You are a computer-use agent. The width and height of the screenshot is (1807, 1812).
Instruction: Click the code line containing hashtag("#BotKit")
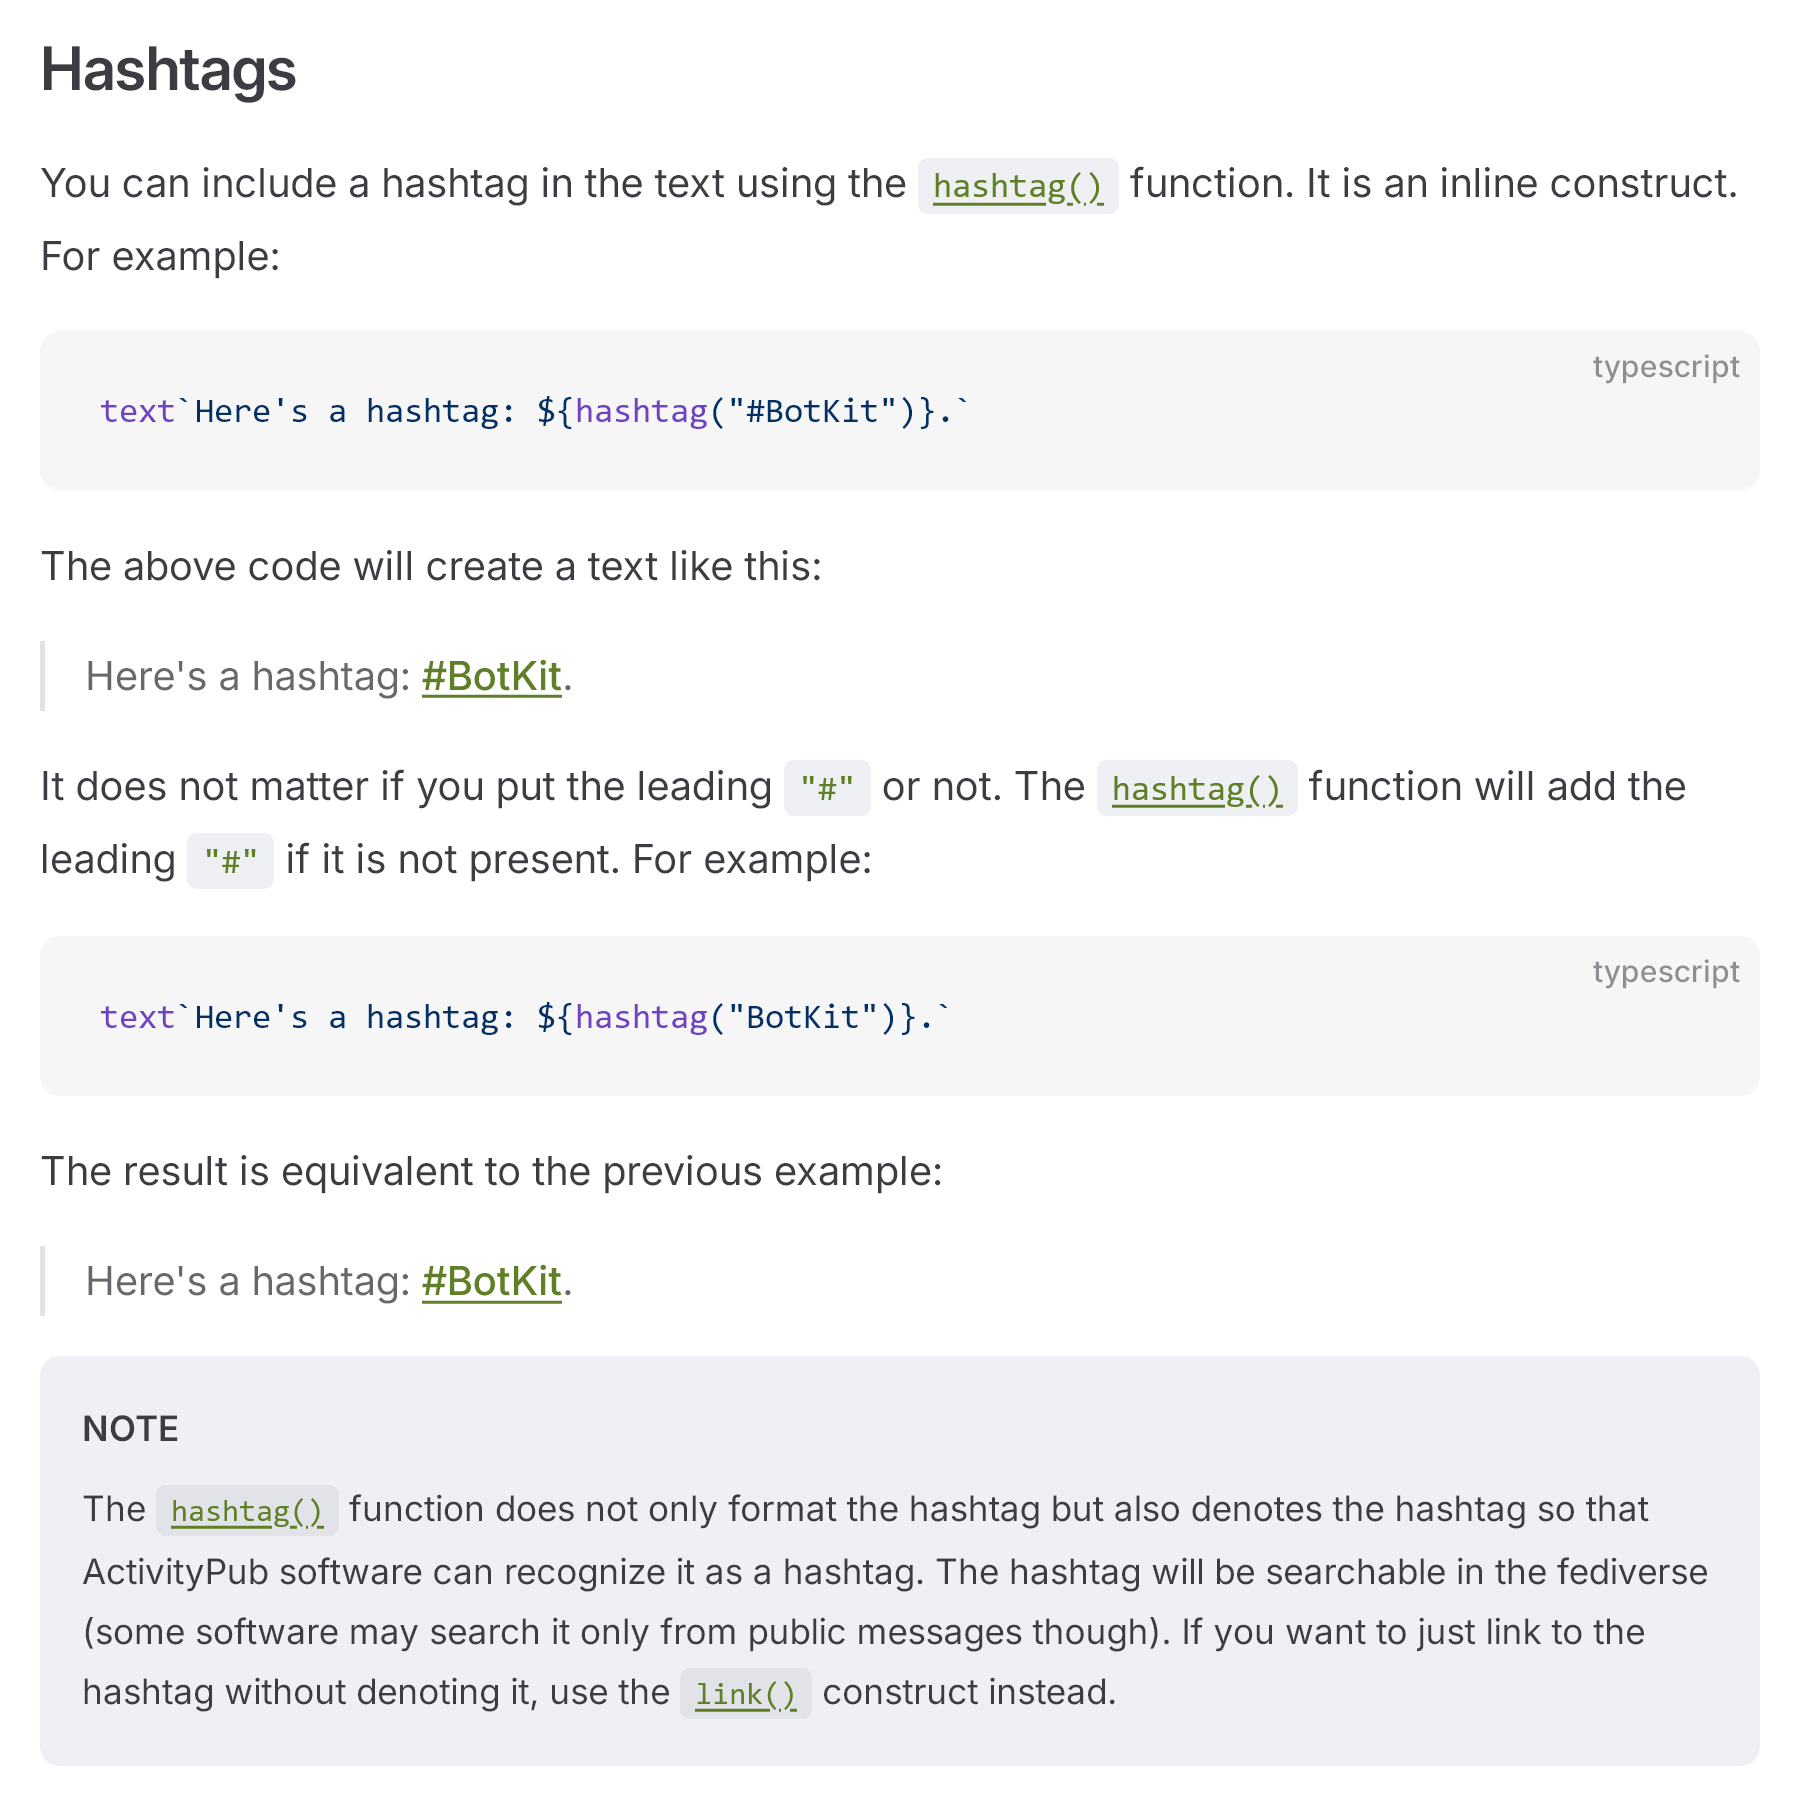(534, 411)
